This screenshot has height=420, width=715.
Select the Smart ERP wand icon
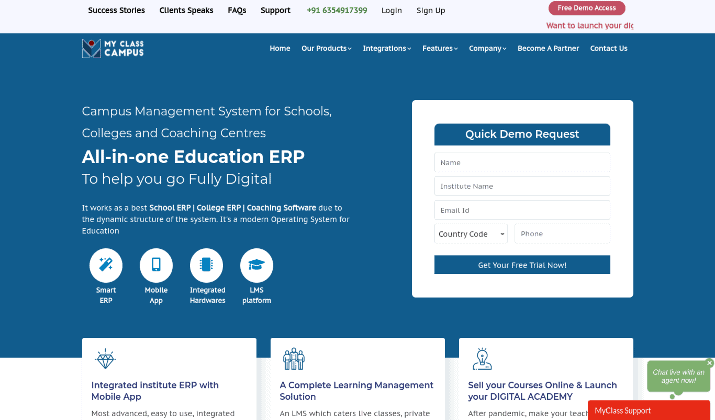click(x=106, y=265)
